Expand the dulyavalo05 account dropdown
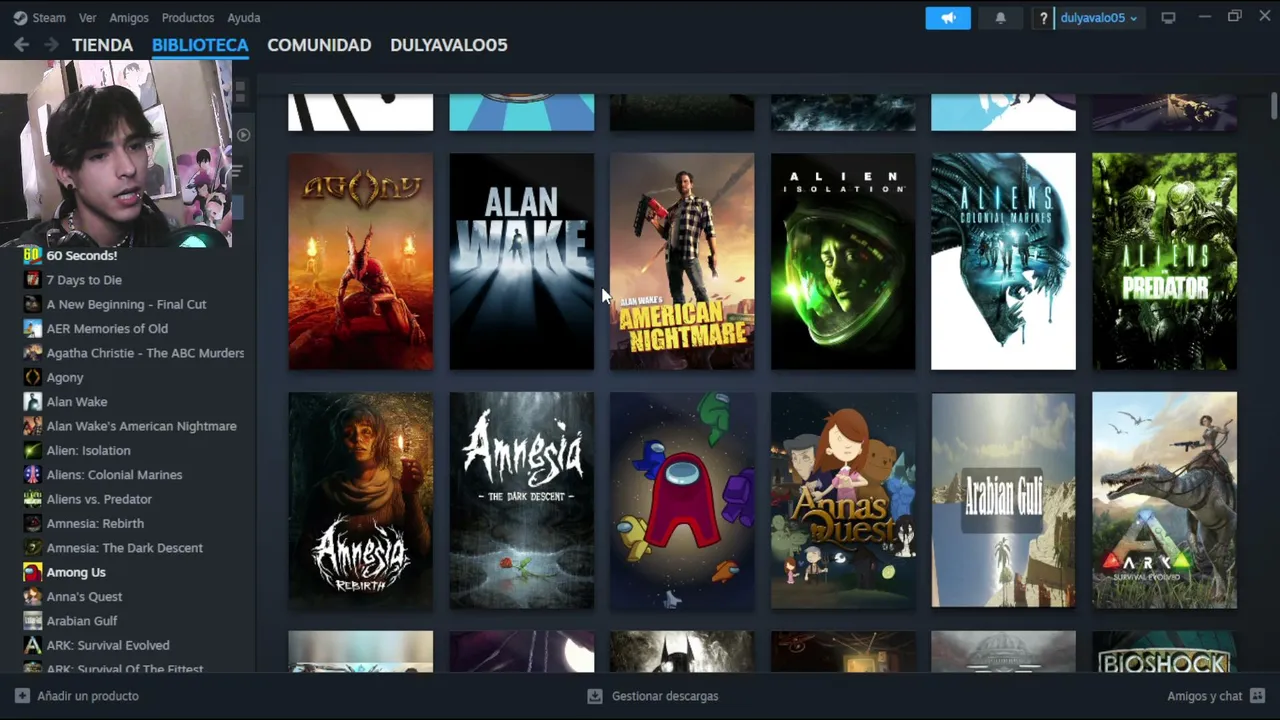 [x=1098, y=18]
